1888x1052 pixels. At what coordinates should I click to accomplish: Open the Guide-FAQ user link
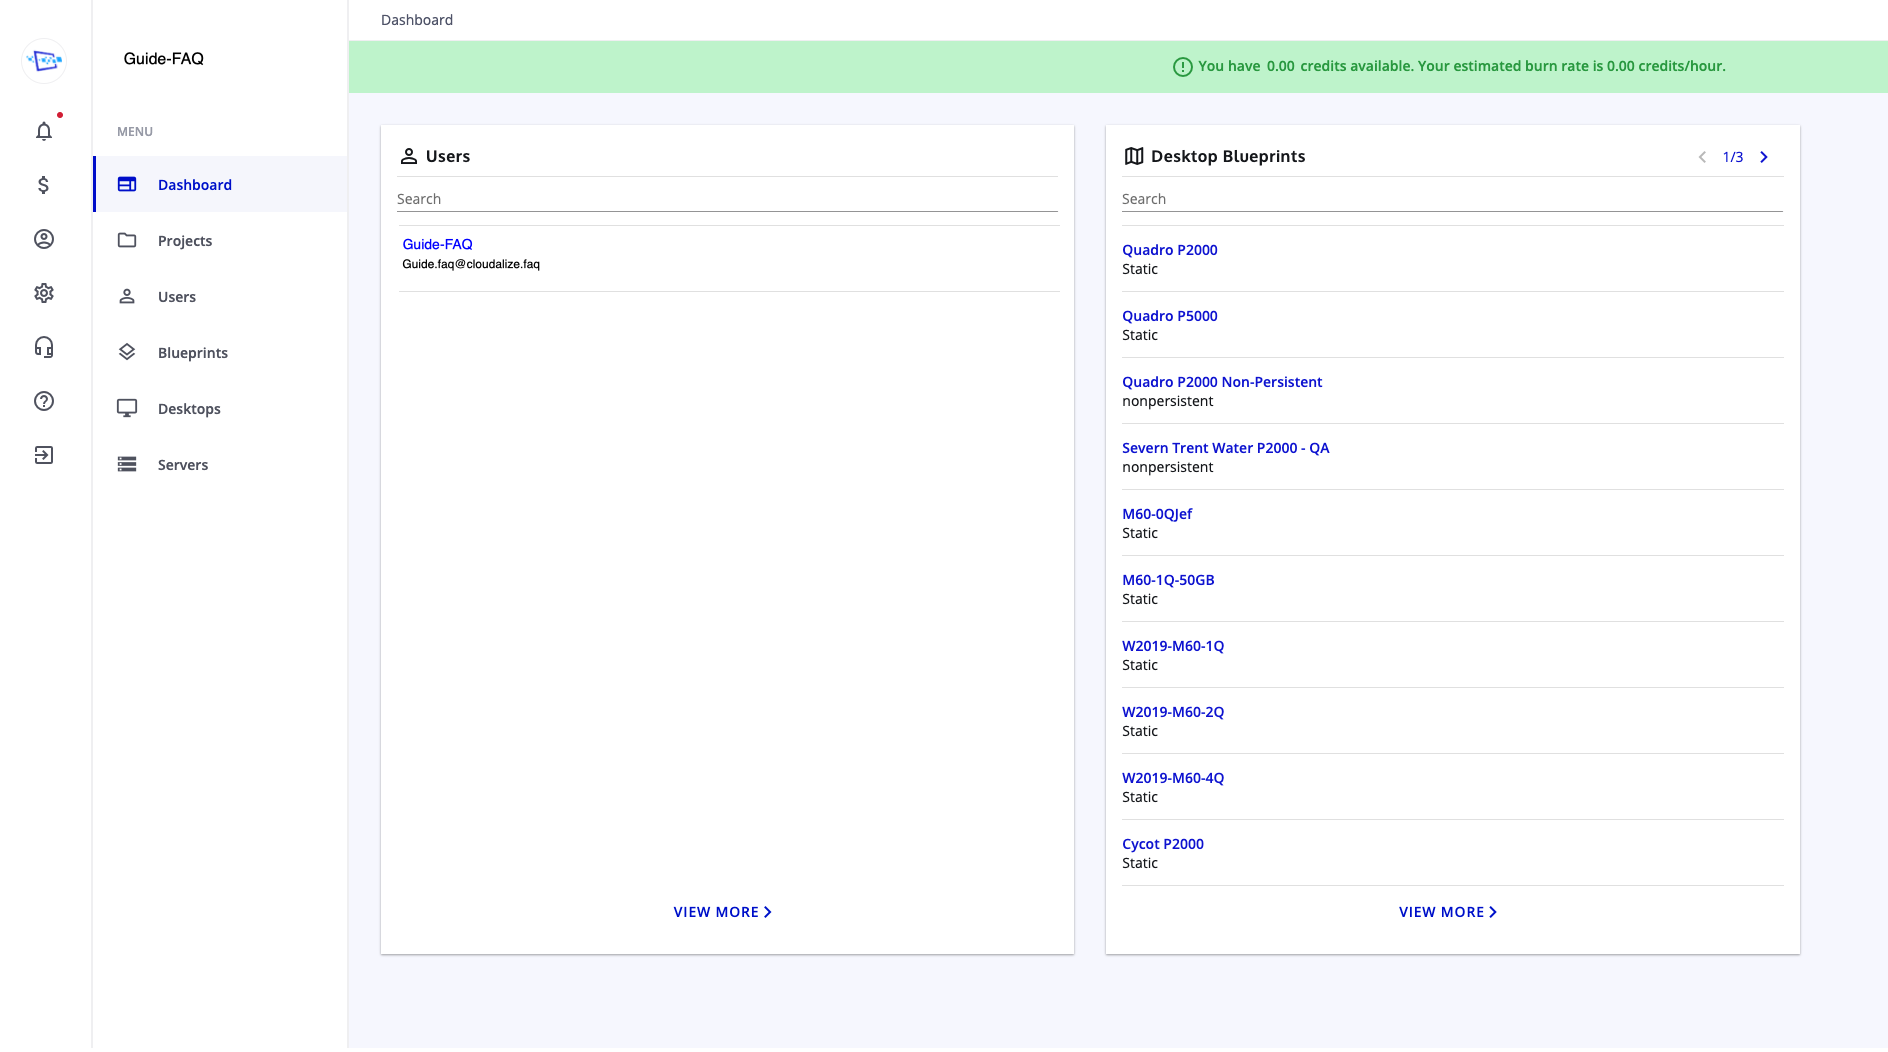pos(437,244)
